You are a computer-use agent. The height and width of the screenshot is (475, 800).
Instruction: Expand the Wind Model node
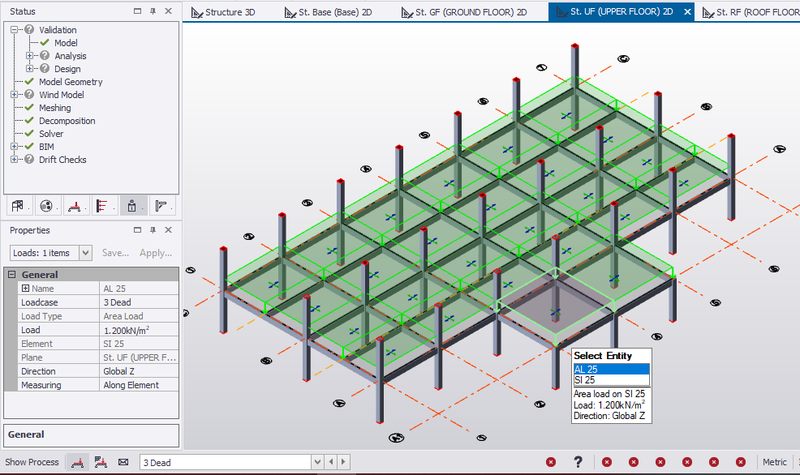(x=14, y=94)
